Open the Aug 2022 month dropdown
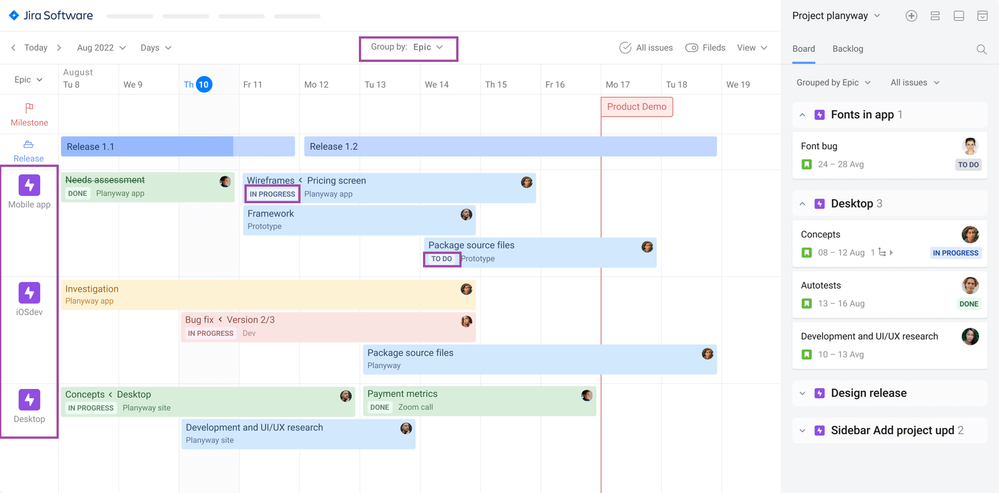 tap(101, 48)
